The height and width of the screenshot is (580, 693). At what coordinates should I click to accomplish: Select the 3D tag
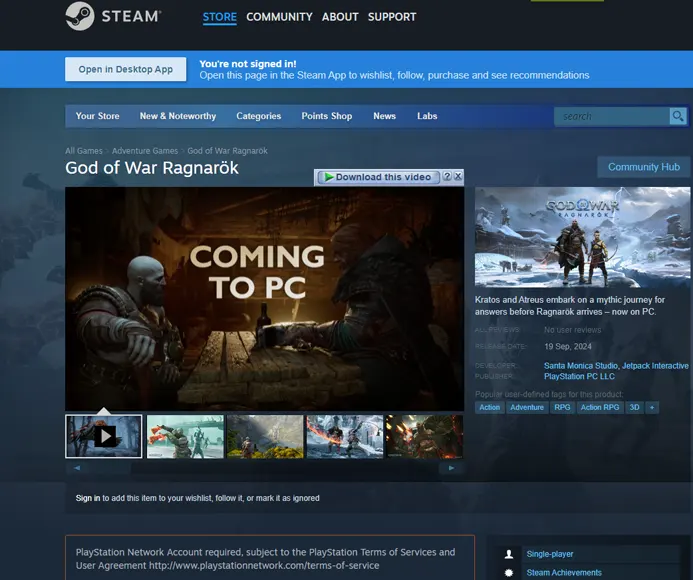click(634, 407)
